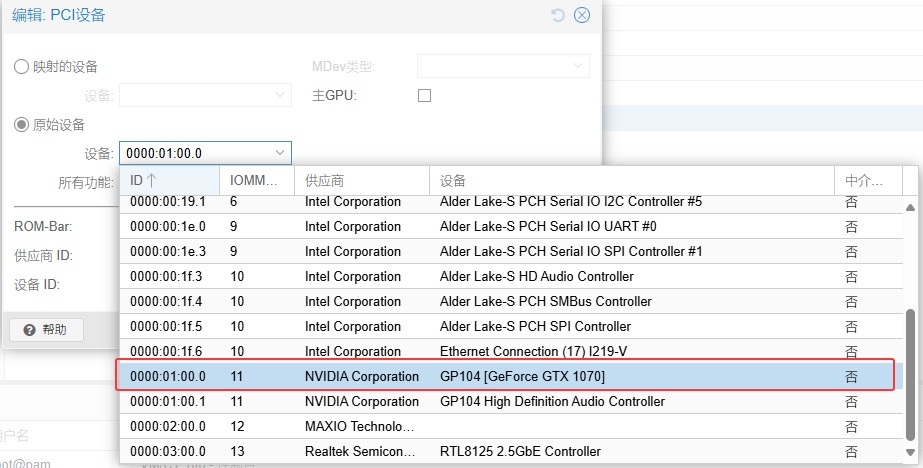This screenshot has height=468, width=923.
Task: Click the reset icon in dialog header
Action: point(558,15)
